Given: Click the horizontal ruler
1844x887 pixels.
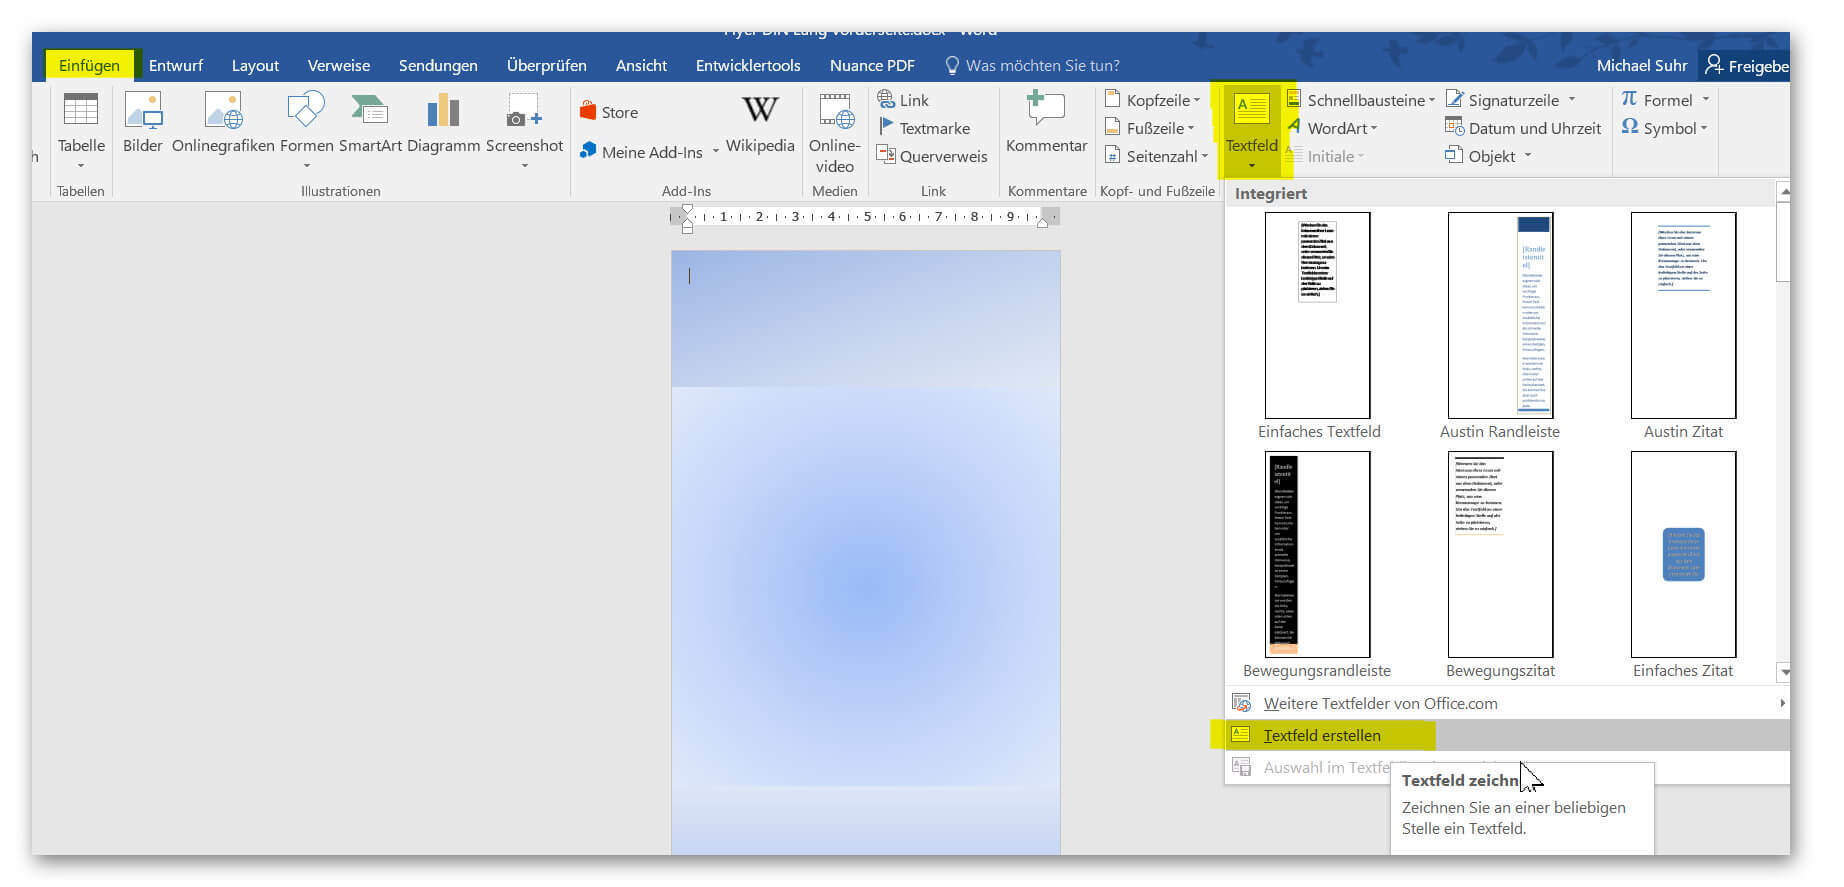Looking at the screenshot, I should 865,216.
